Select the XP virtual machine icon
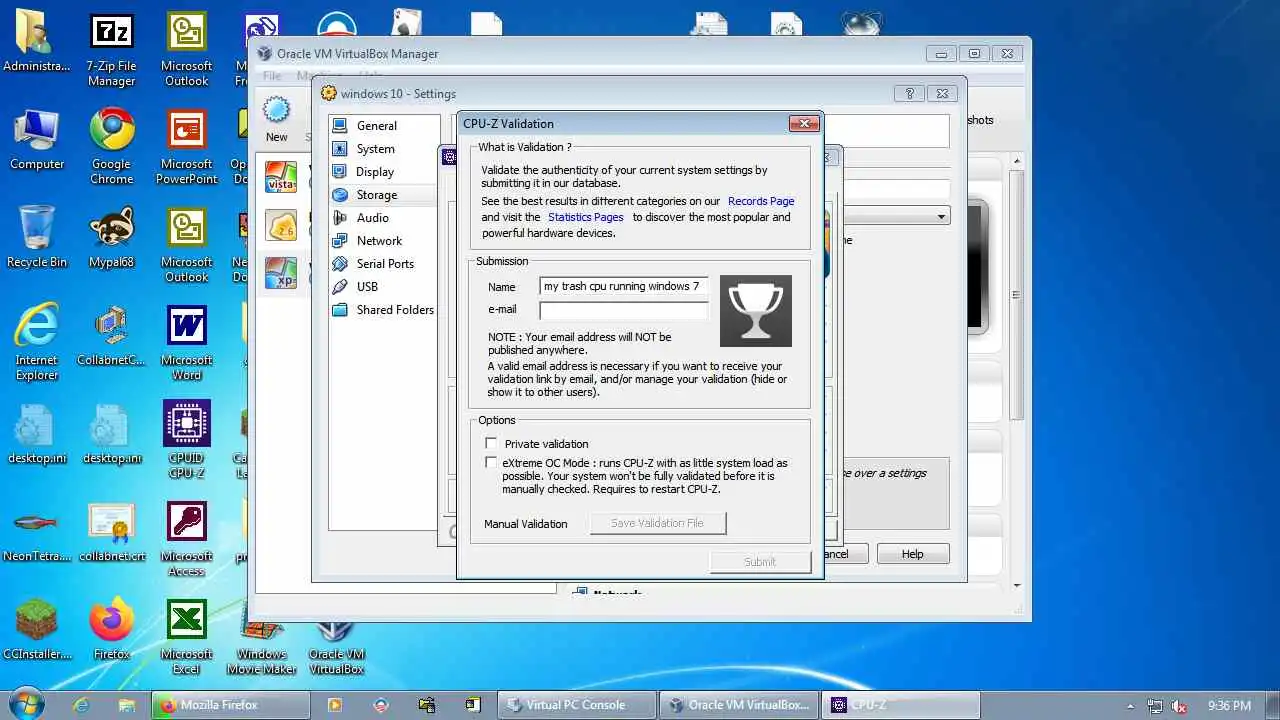Screen dimensions: 1280x720 click(280, 273)
